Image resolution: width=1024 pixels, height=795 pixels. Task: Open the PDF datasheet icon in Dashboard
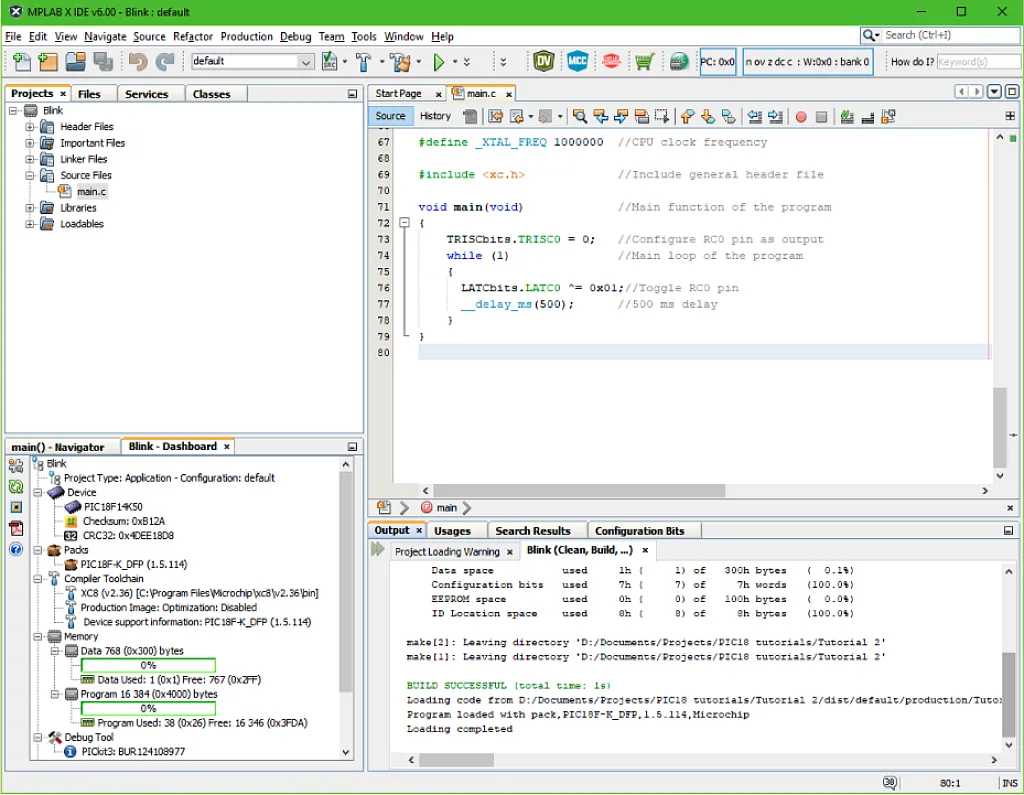[x=16, y=528]
